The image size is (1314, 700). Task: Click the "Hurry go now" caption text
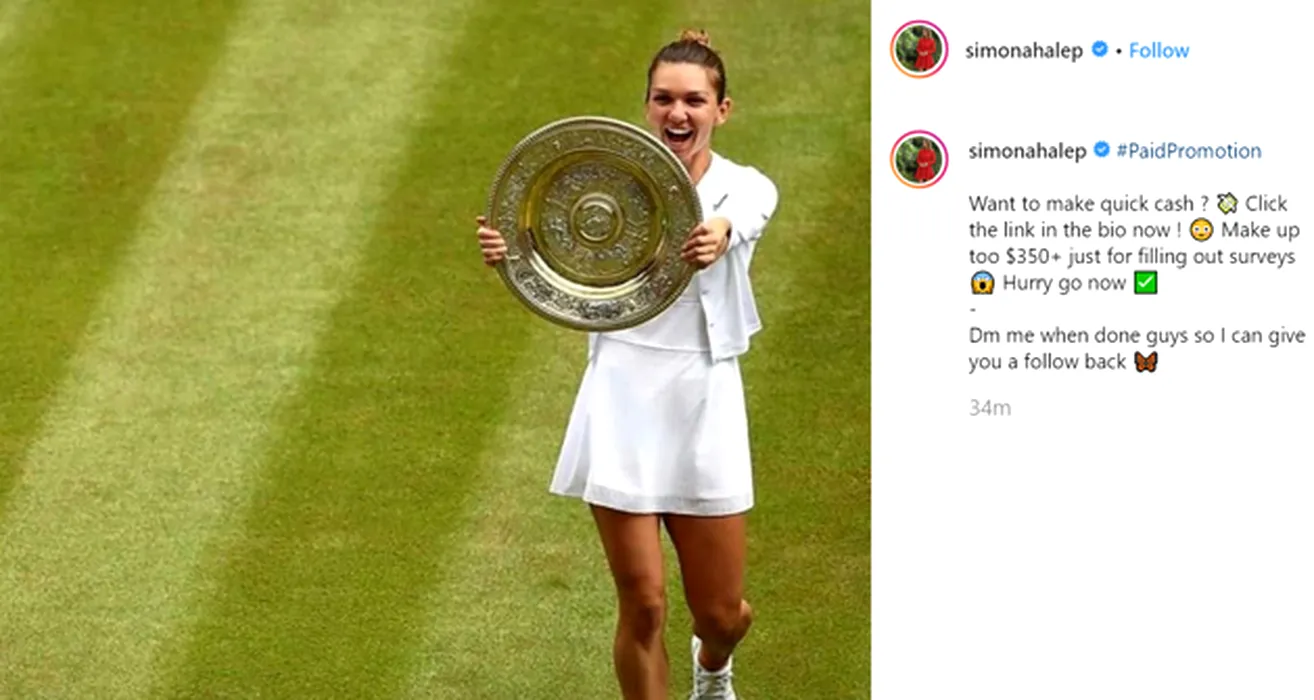tap(1063, 283)
